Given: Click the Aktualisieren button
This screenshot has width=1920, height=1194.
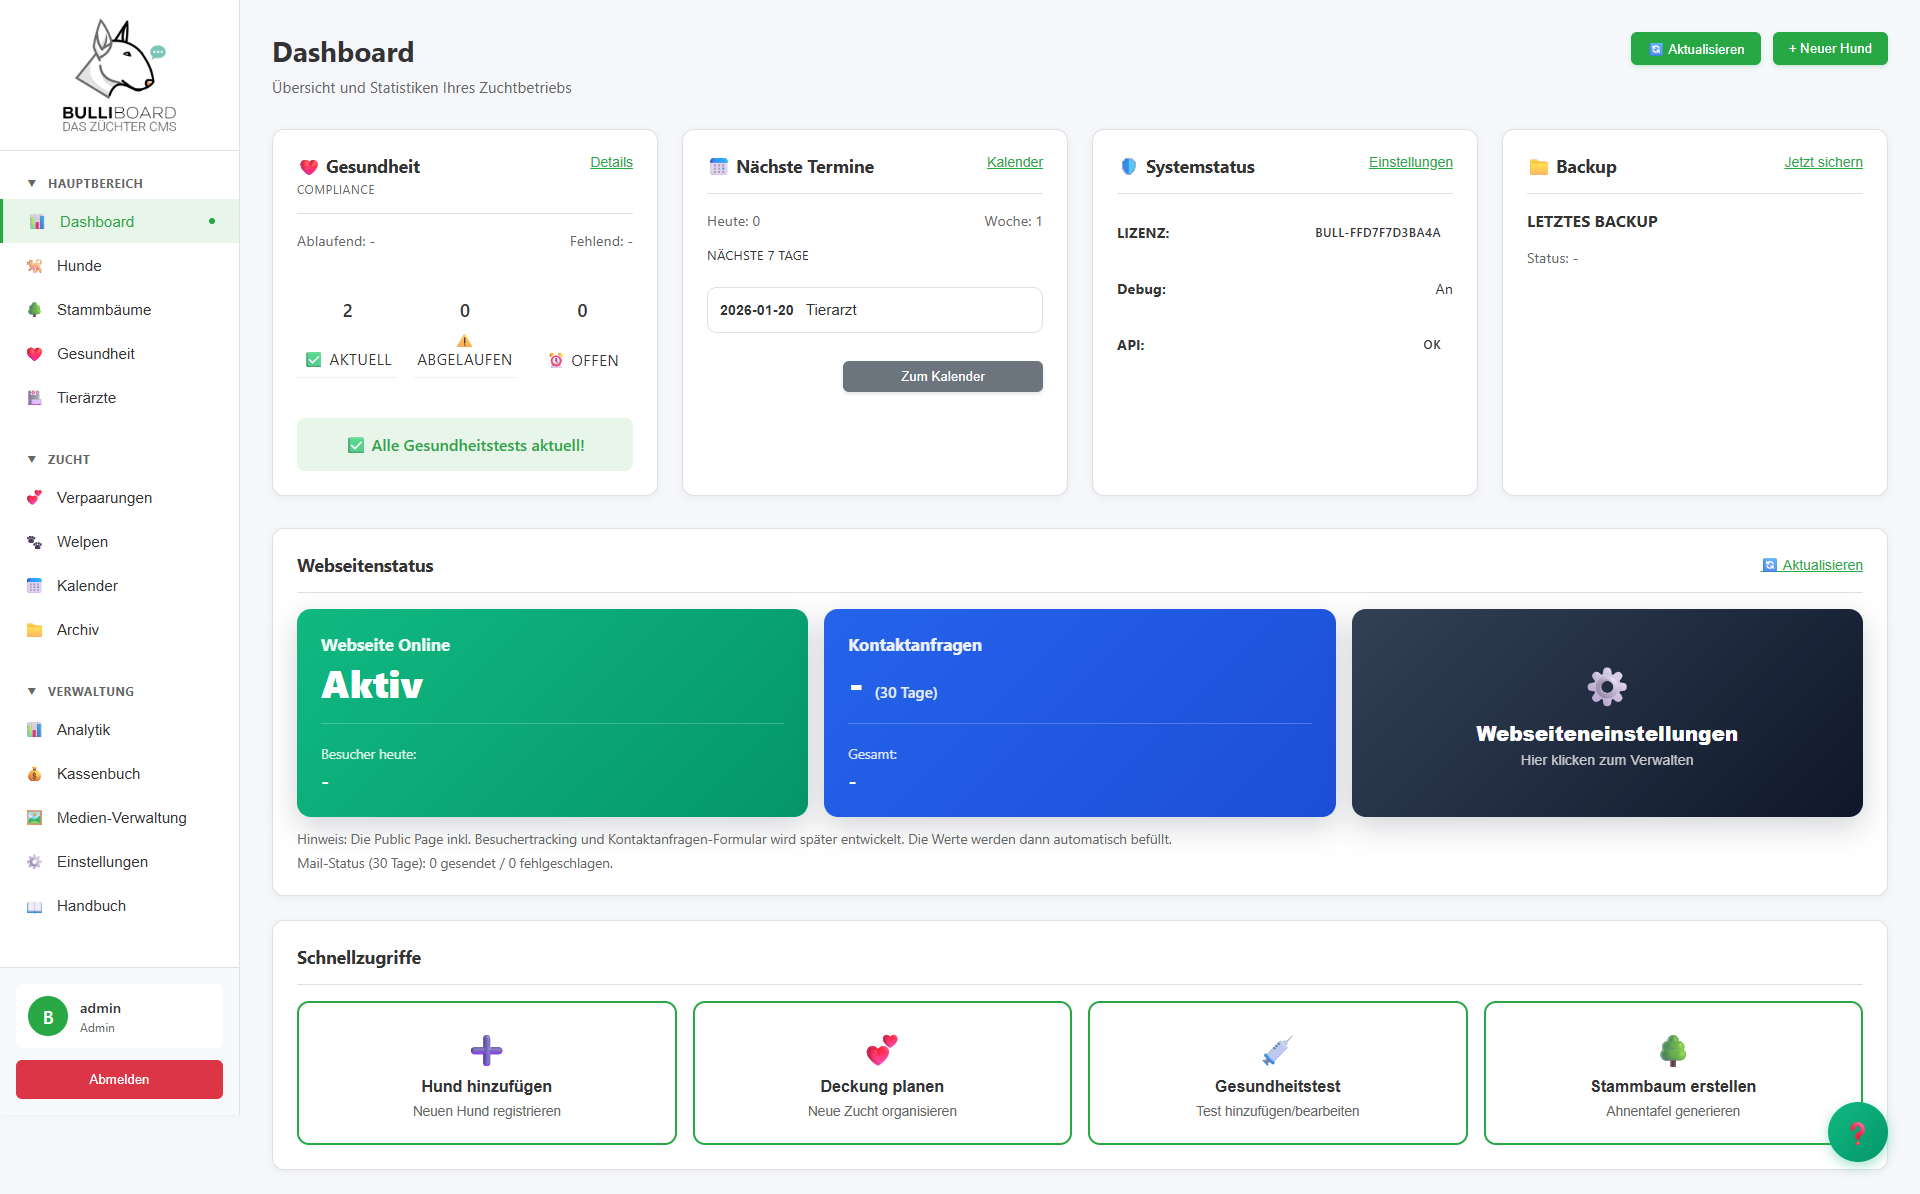Looking at the screenshot, I should (x=1695, y=48).
